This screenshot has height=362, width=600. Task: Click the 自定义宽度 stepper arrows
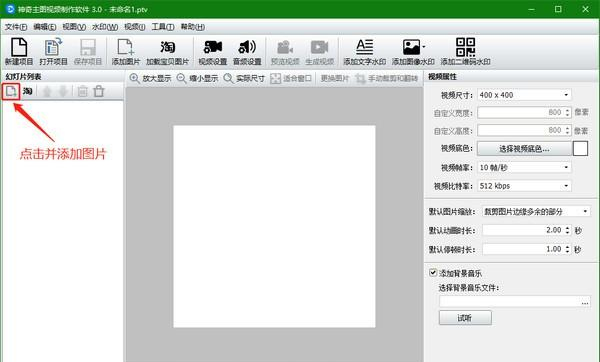567,113
